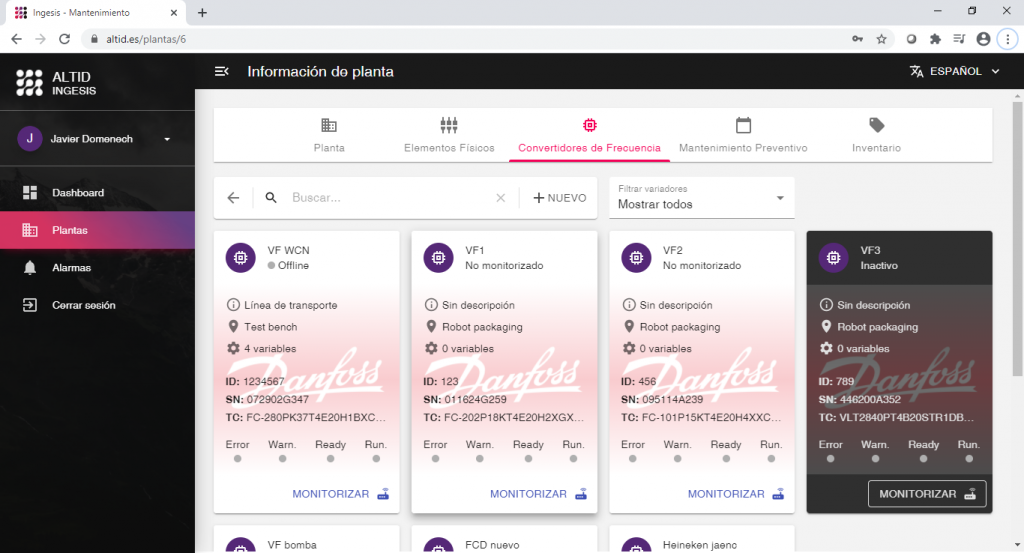The width and height of the screenshot is (1024, 553).
Task: Click the VF WCN converter chip icon
Action: [241, 257]
